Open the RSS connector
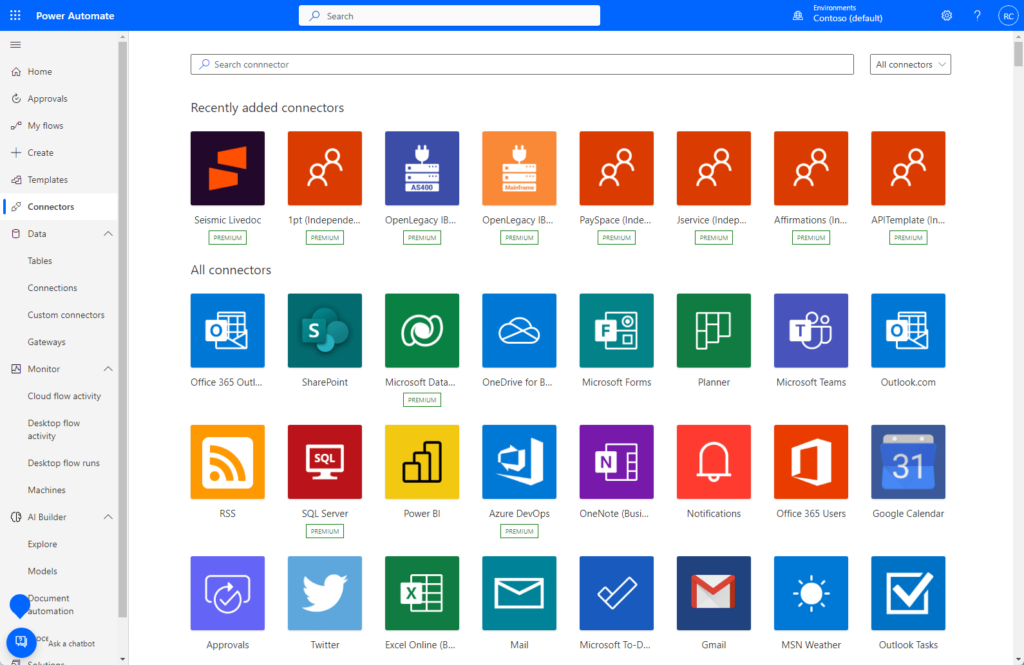 click(227, 462)
